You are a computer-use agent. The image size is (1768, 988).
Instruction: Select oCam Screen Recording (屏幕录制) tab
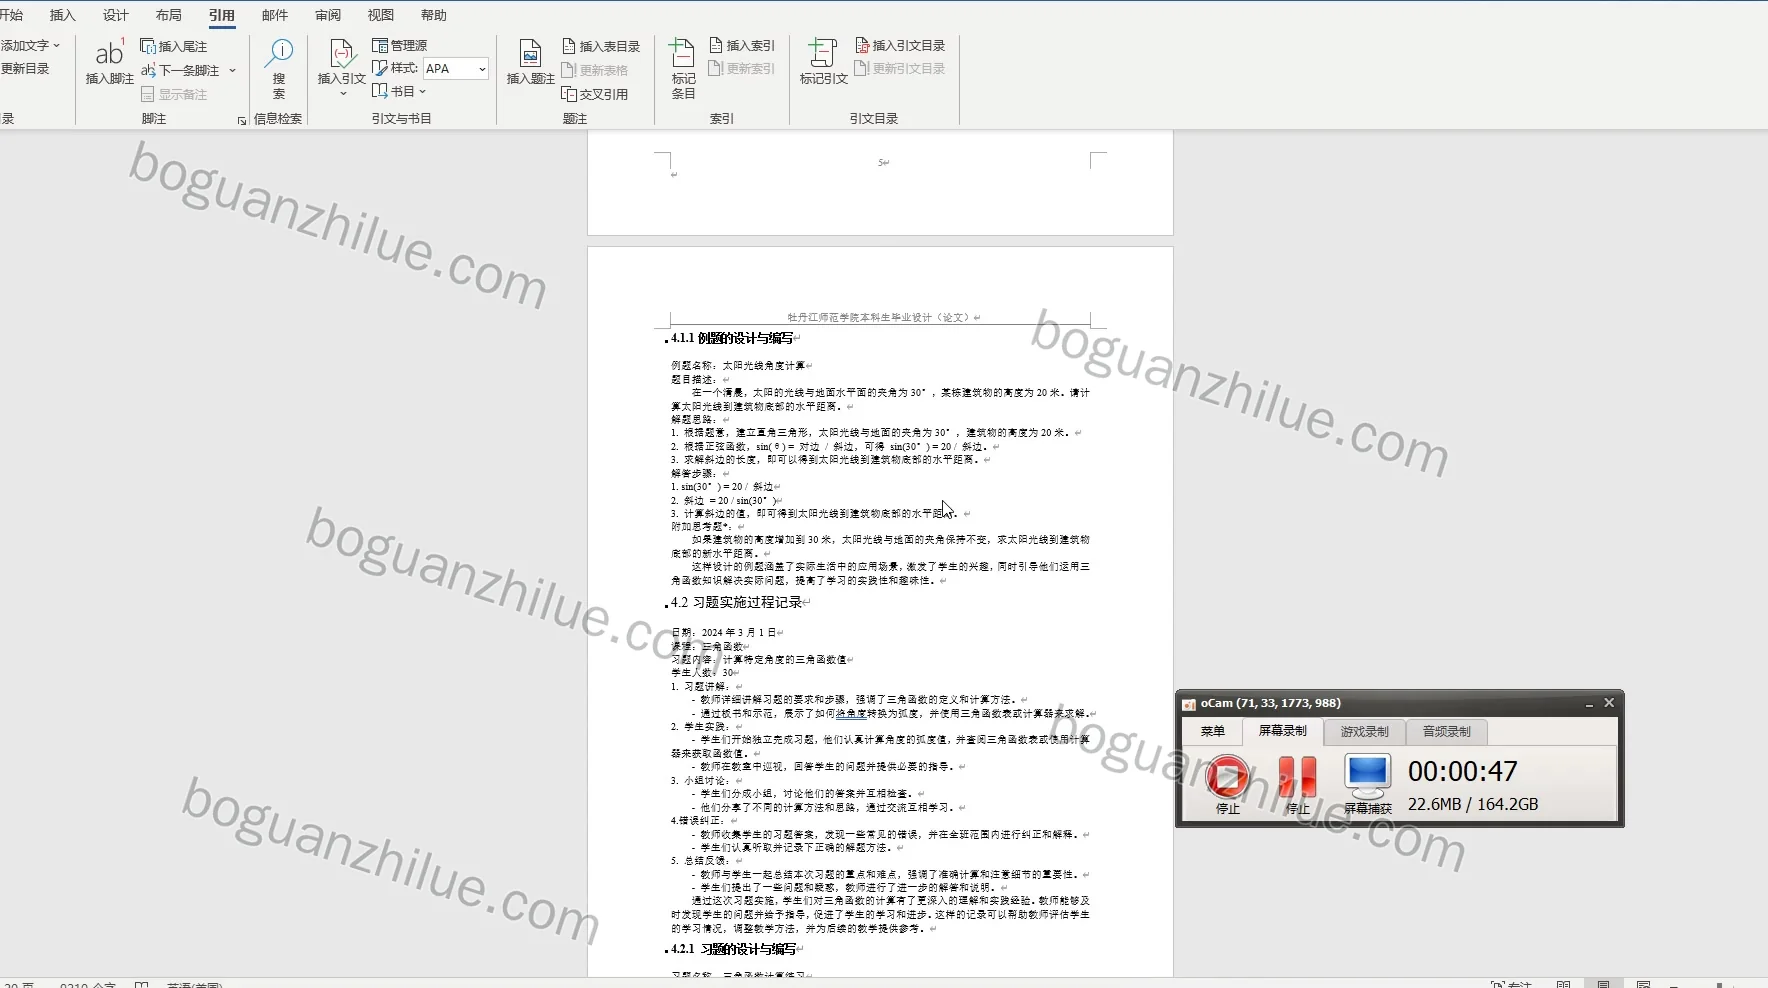point(1283,731)
